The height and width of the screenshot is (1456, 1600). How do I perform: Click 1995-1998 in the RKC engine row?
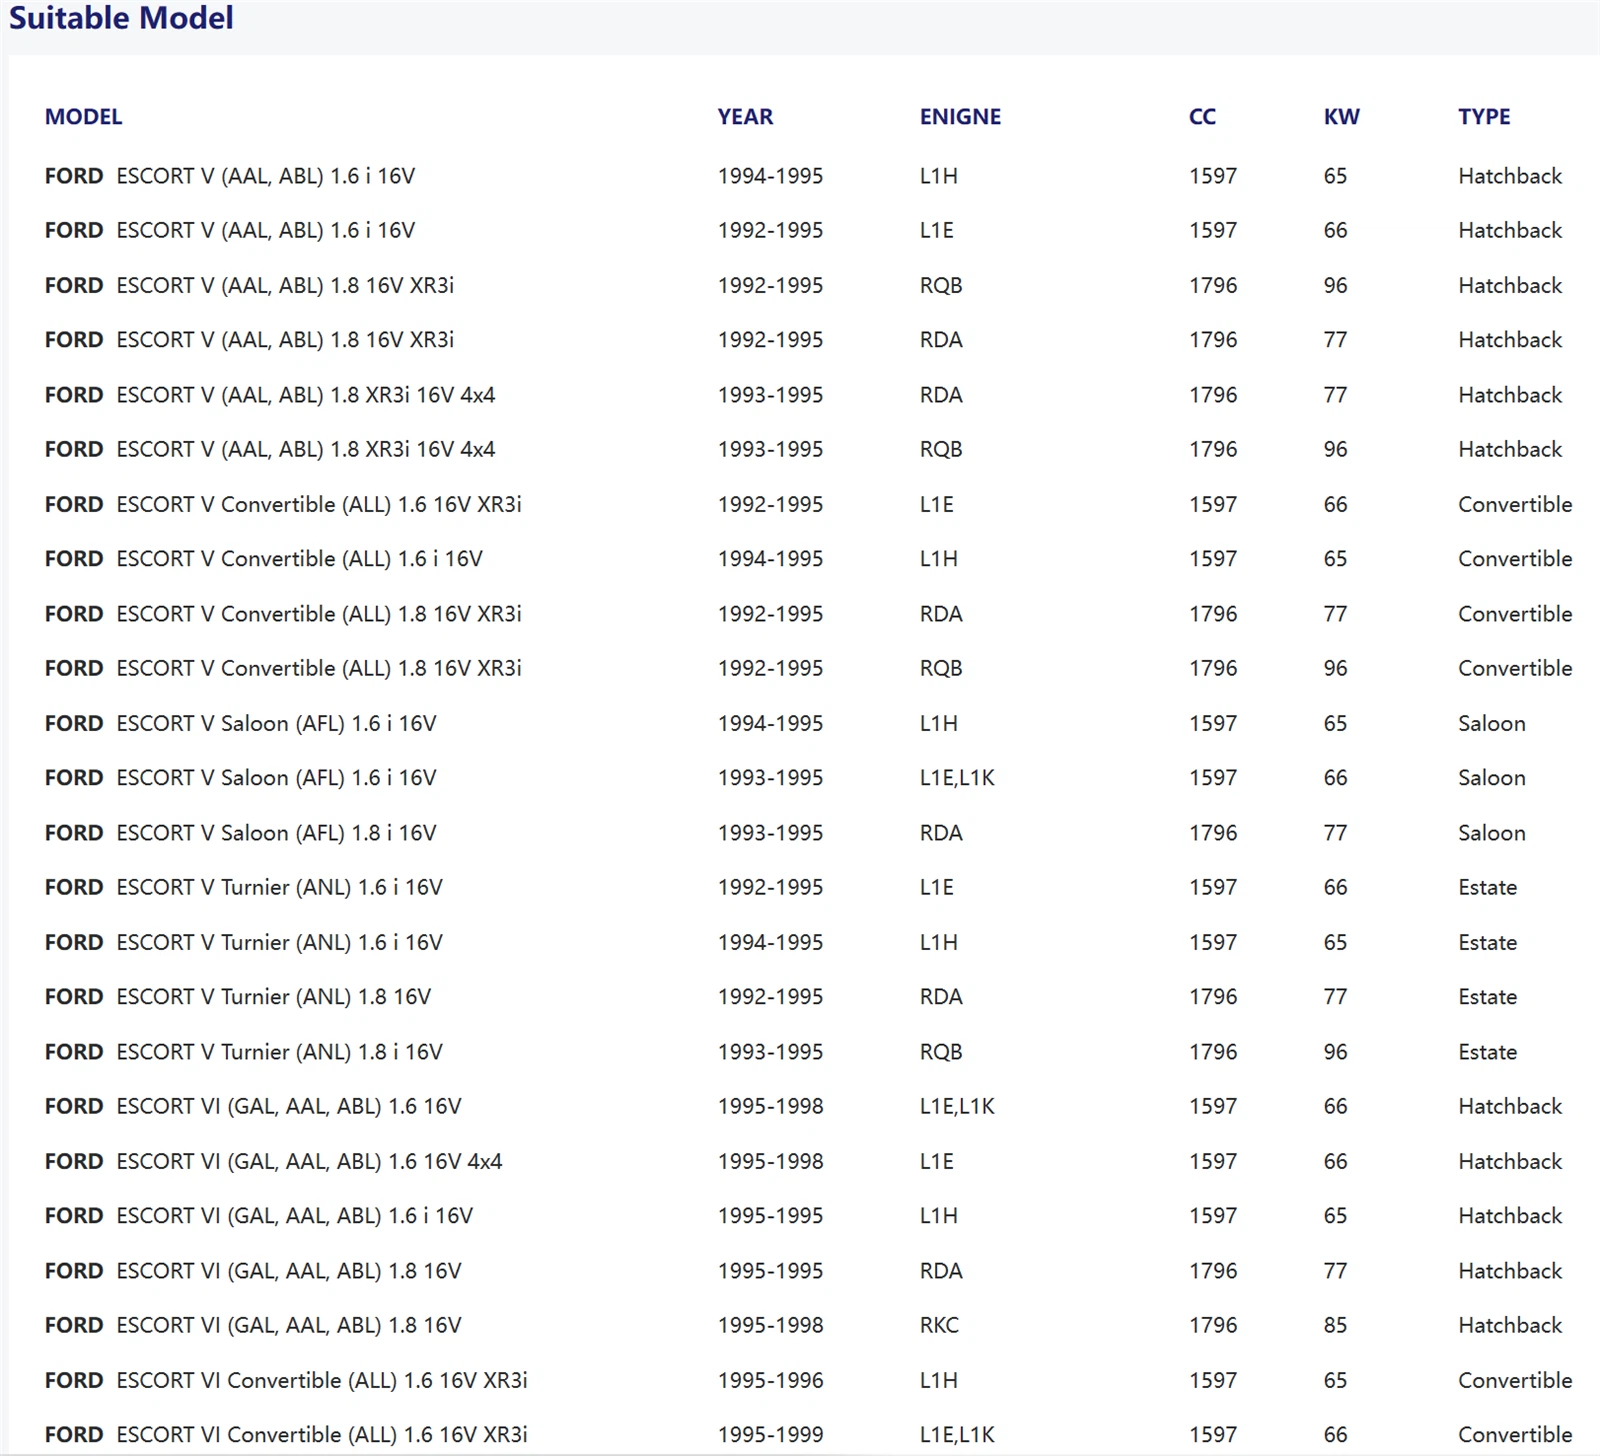point(770,1325)
